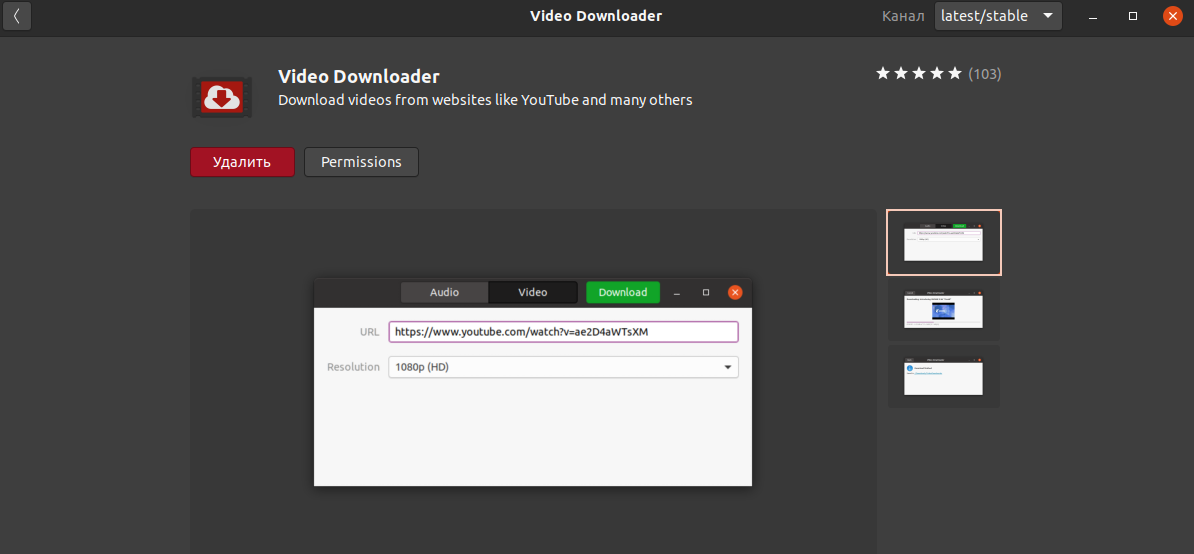Open the latest/stable channel dropdown
The image size is (1194, 554).
[998, 16]
